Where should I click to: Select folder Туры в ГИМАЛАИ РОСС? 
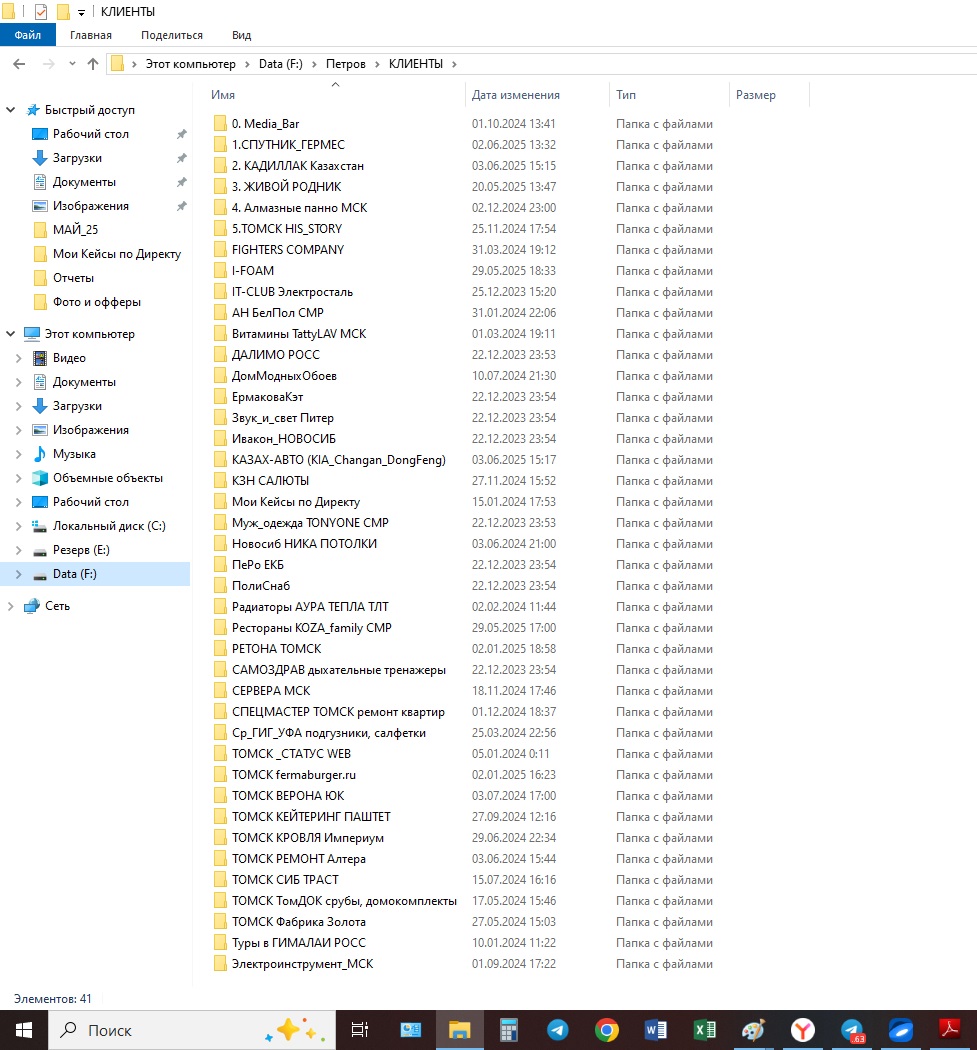coord(299,943)
